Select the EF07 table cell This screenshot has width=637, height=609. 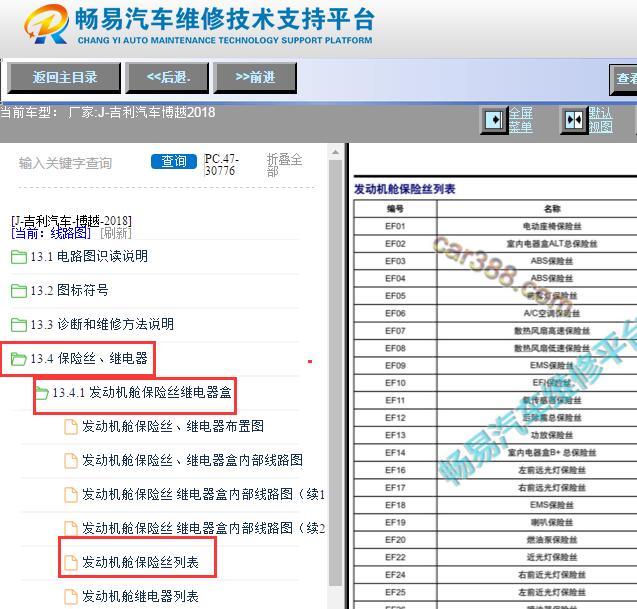395,331
